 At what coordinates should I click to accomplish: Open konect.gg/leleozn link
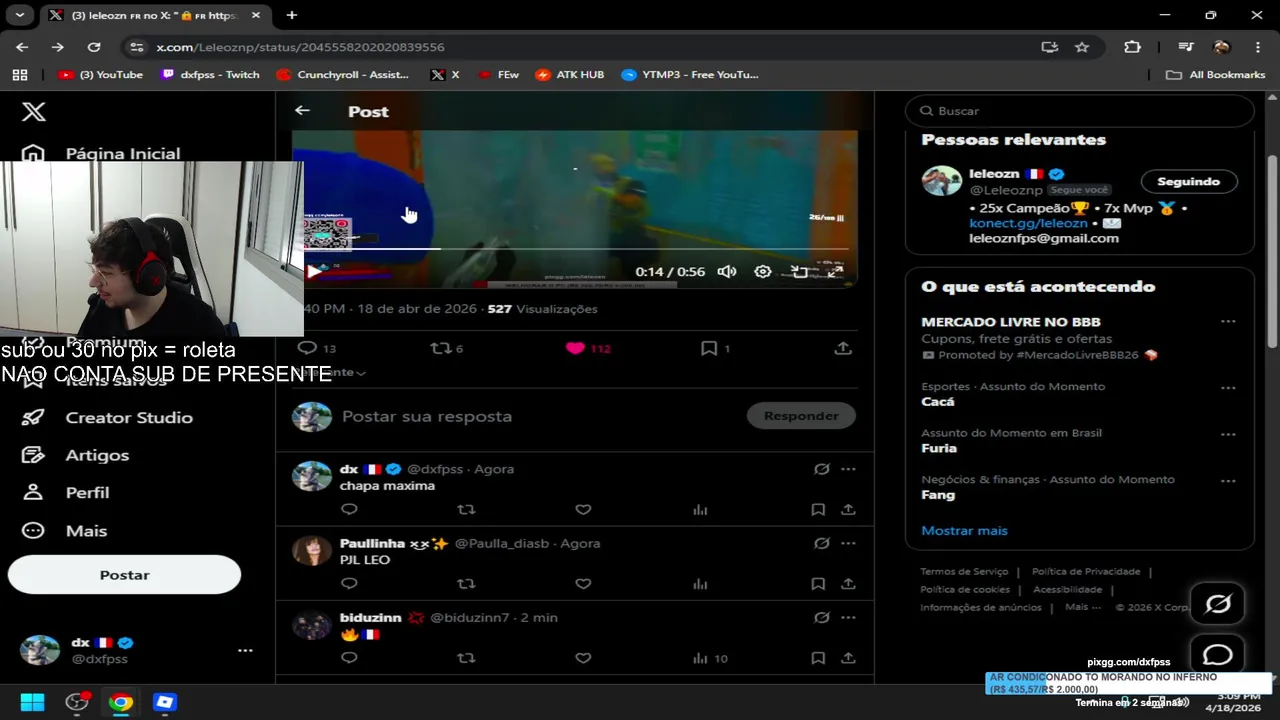[x=1028, y=223]
